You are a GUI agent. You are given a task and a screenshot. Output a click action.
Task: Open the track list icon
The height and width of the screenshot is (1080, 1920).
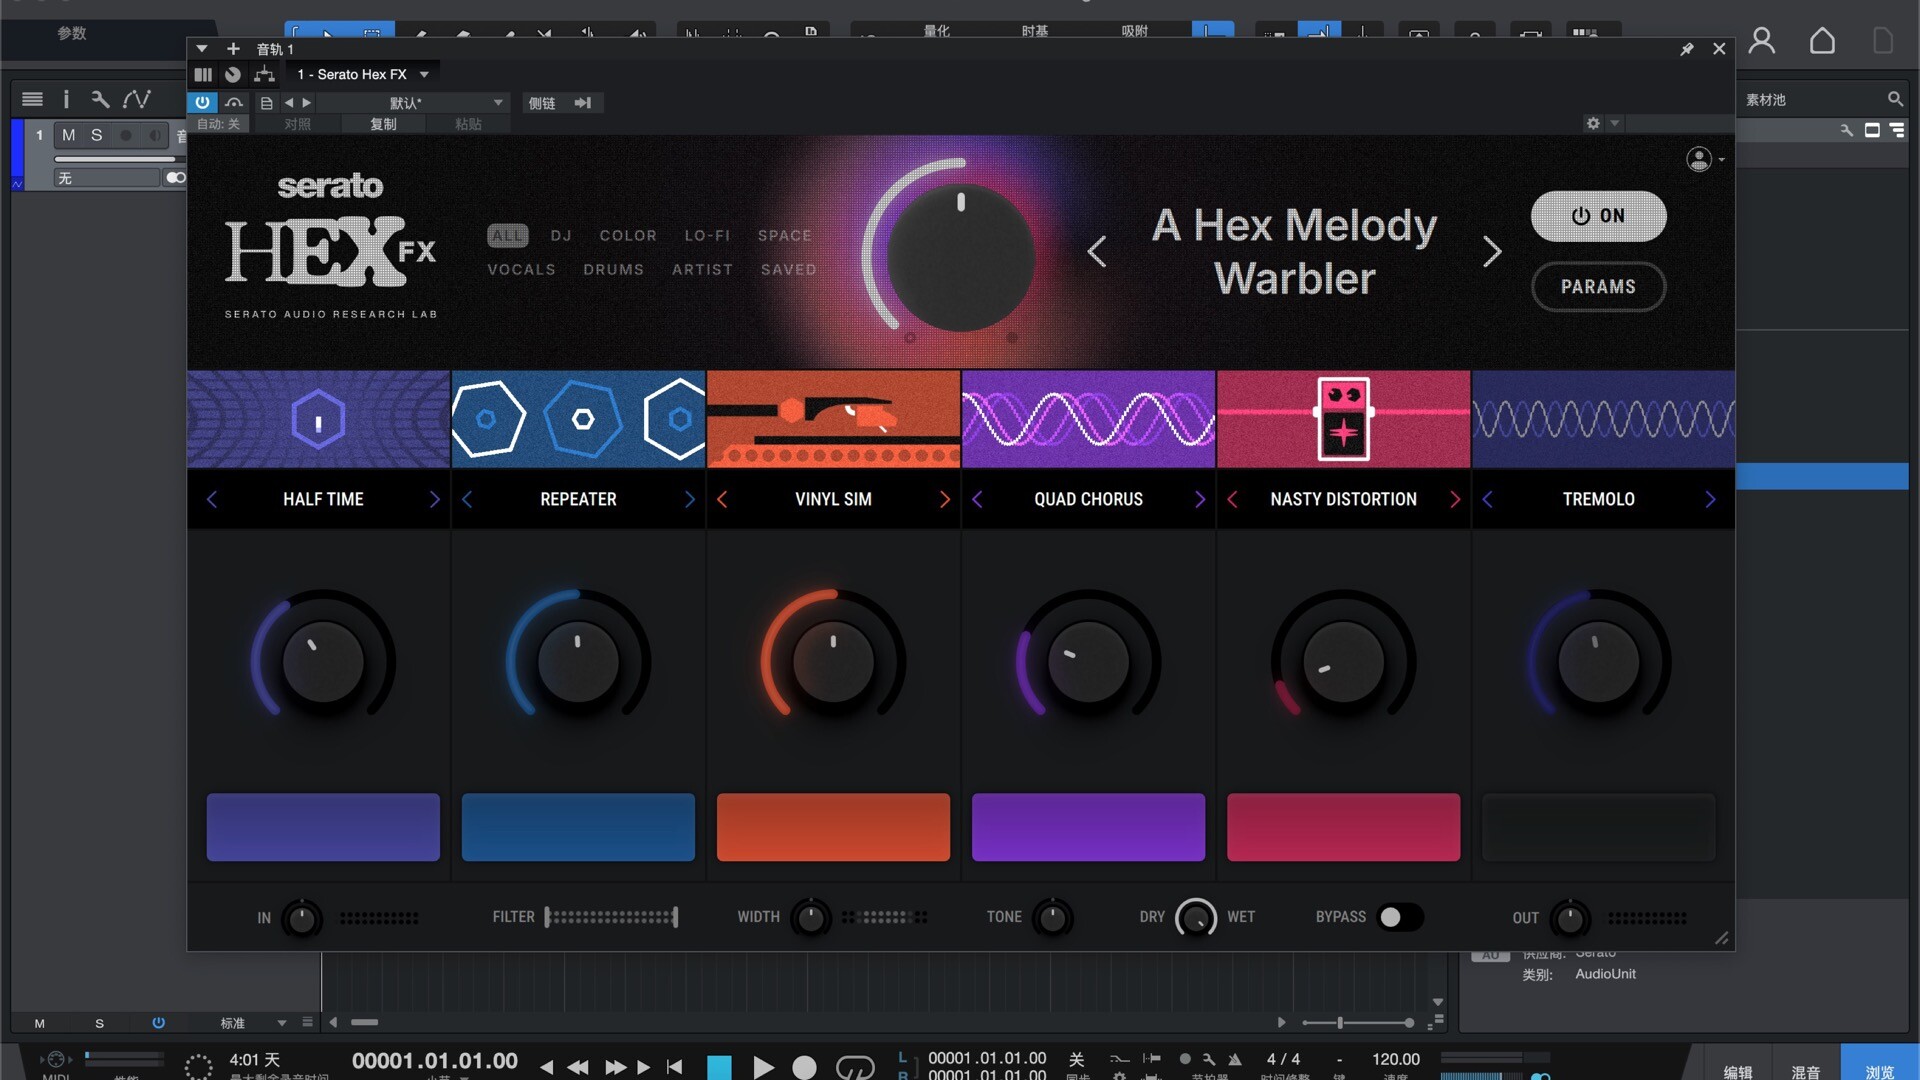pyautogui.click(x=32, y=99)
